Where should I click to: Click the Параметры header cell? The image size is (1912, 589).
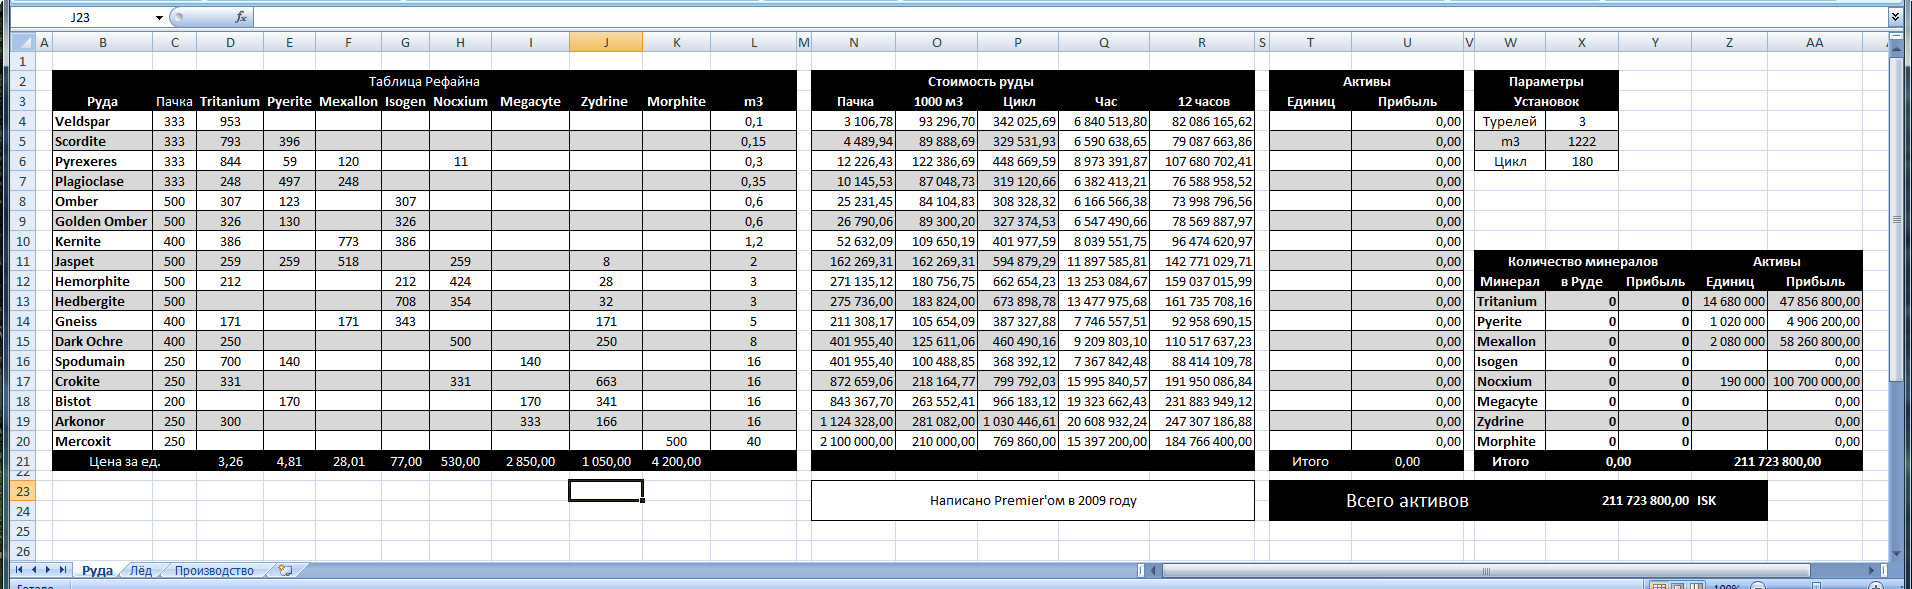point(1546,81)
